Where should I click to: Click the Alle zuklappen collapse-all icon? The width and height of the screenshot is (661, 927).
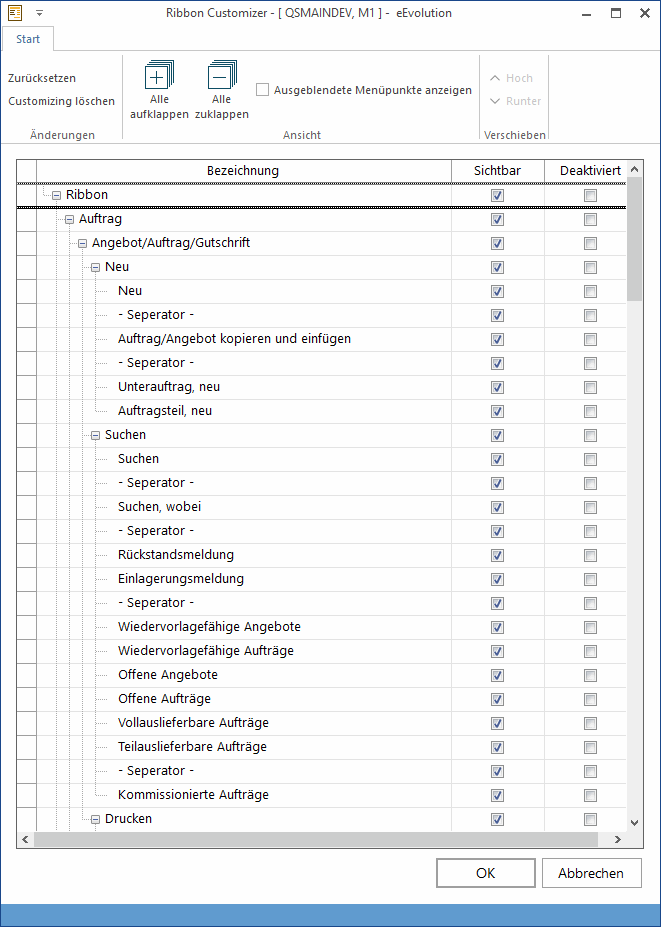(221, 76)
